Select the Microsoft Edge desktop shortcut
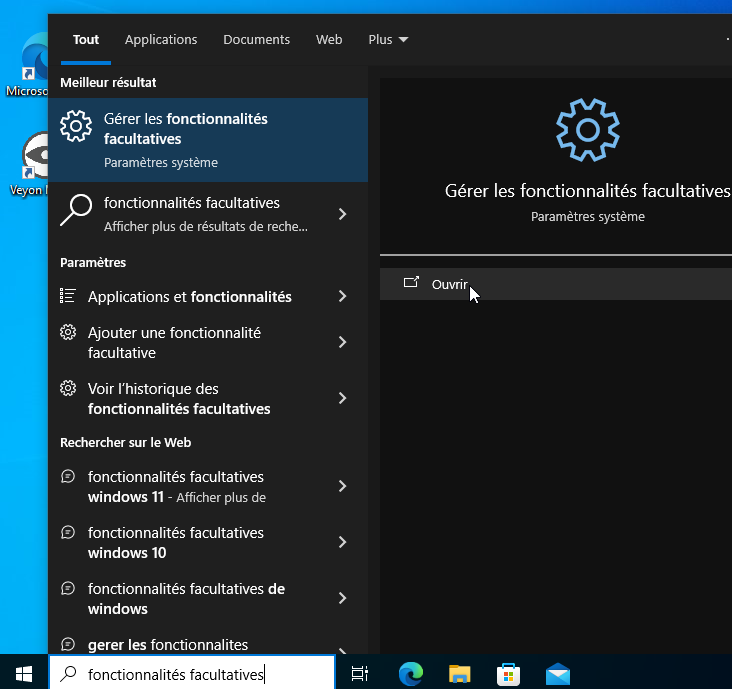 [x=28, y=64]
